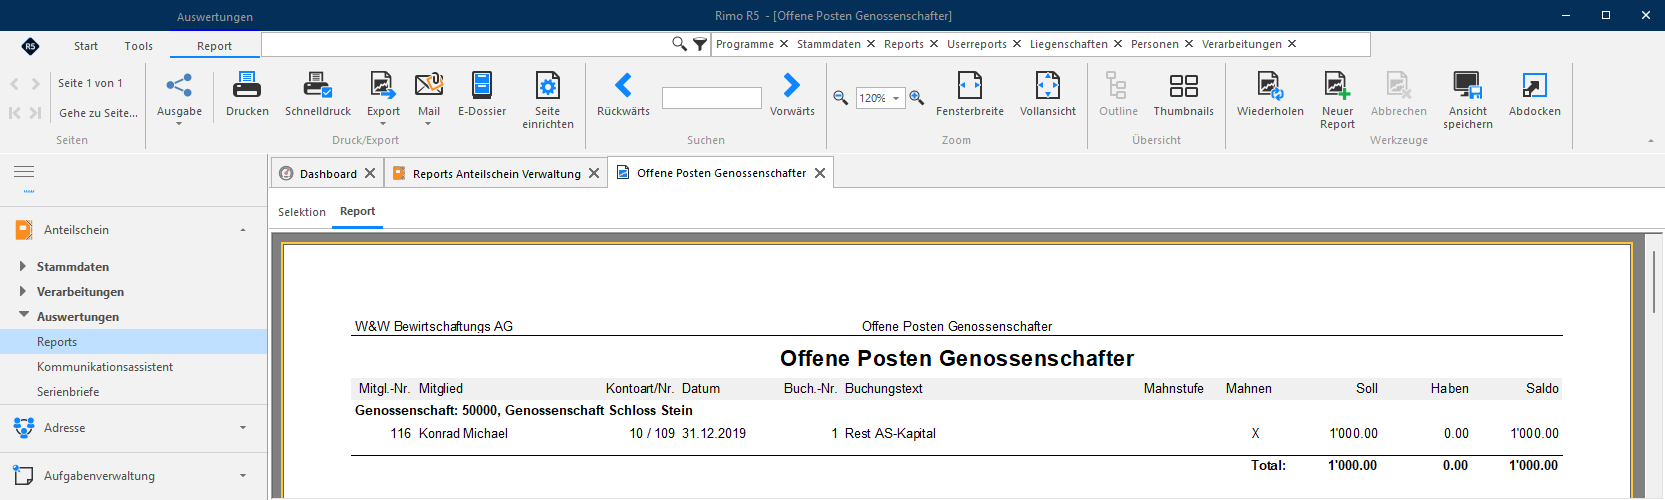This screenshot has height=500, width=1665.
Task: Switch to the Selektion sub-tab
Action: (302, 212)
